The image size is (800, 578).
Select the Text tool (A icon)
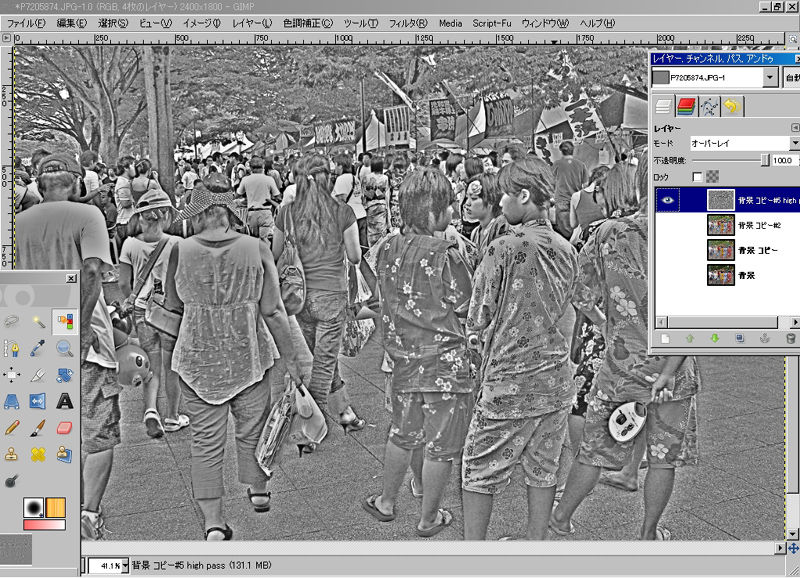[x=65, y=401]
